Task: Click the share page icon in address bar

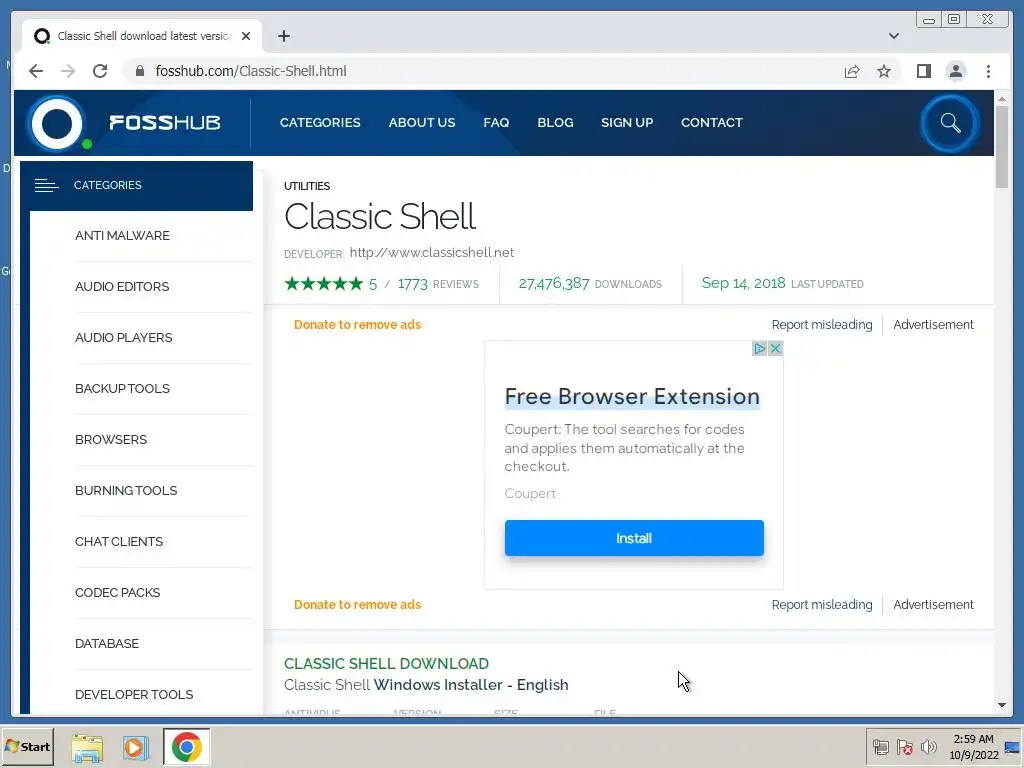Action: tap(852, 71)
